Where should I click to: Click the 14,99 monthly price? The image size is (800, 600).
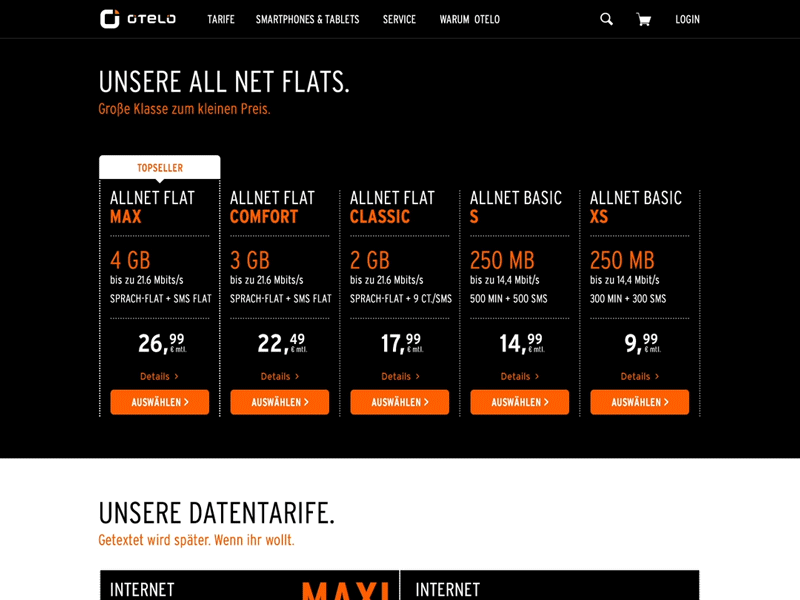click(522, 343)
